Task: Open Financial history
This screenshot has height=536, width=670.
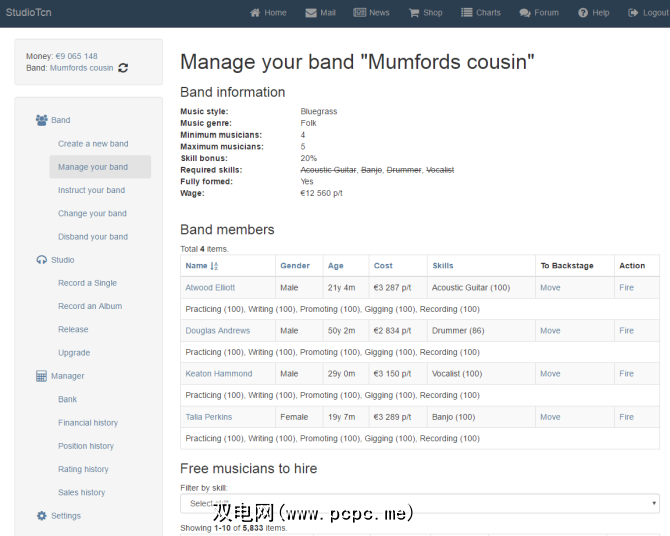Action: click(x=88, y=423)
